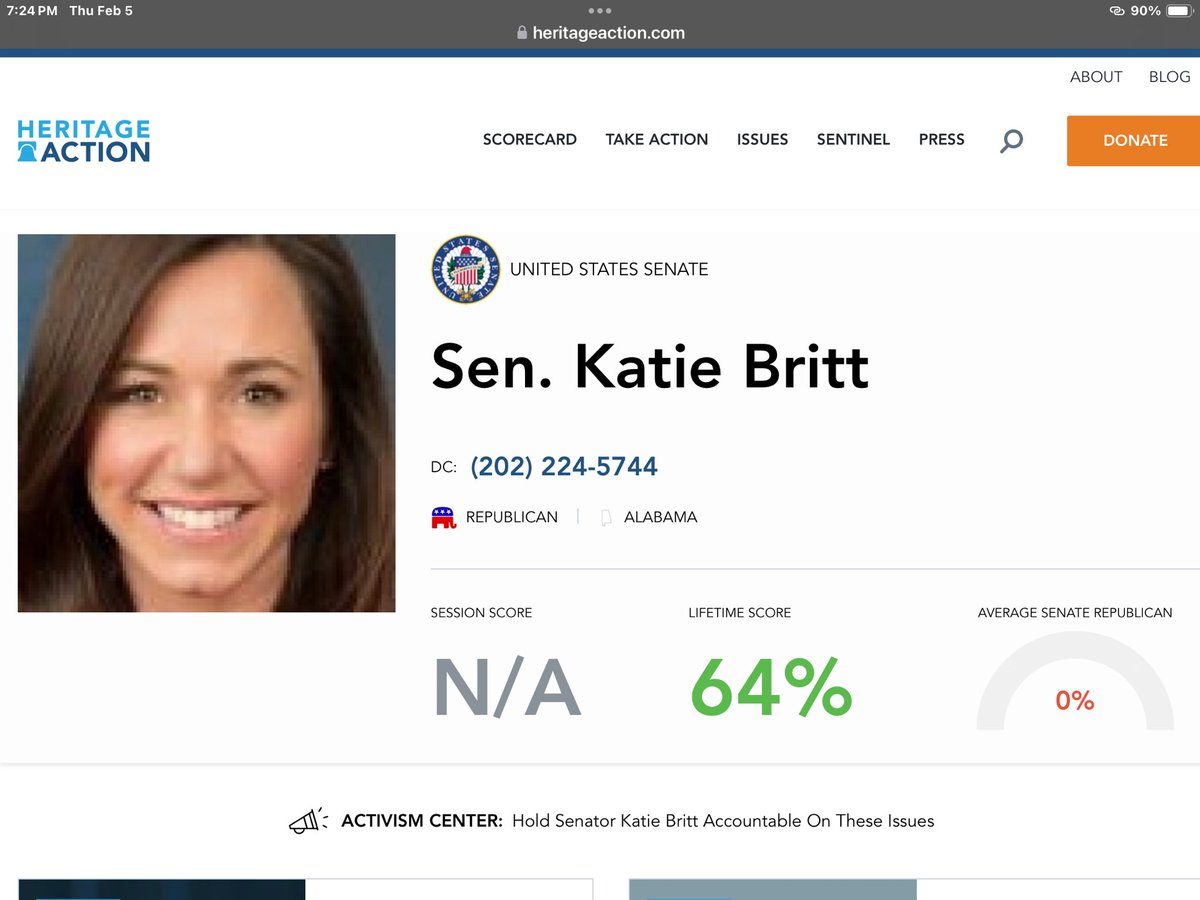
Task: Click the Activism Center heading text
Action: 422,821
